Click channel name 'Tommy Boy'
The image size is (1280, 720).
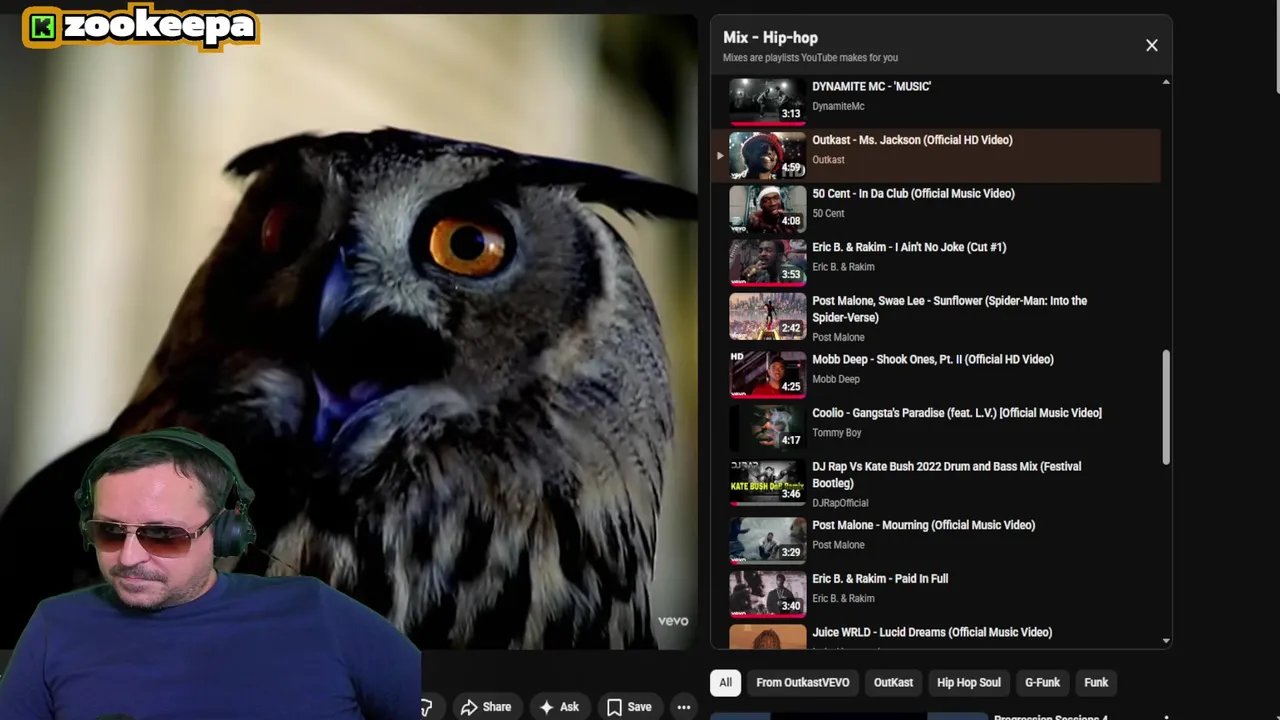point(836,433)
